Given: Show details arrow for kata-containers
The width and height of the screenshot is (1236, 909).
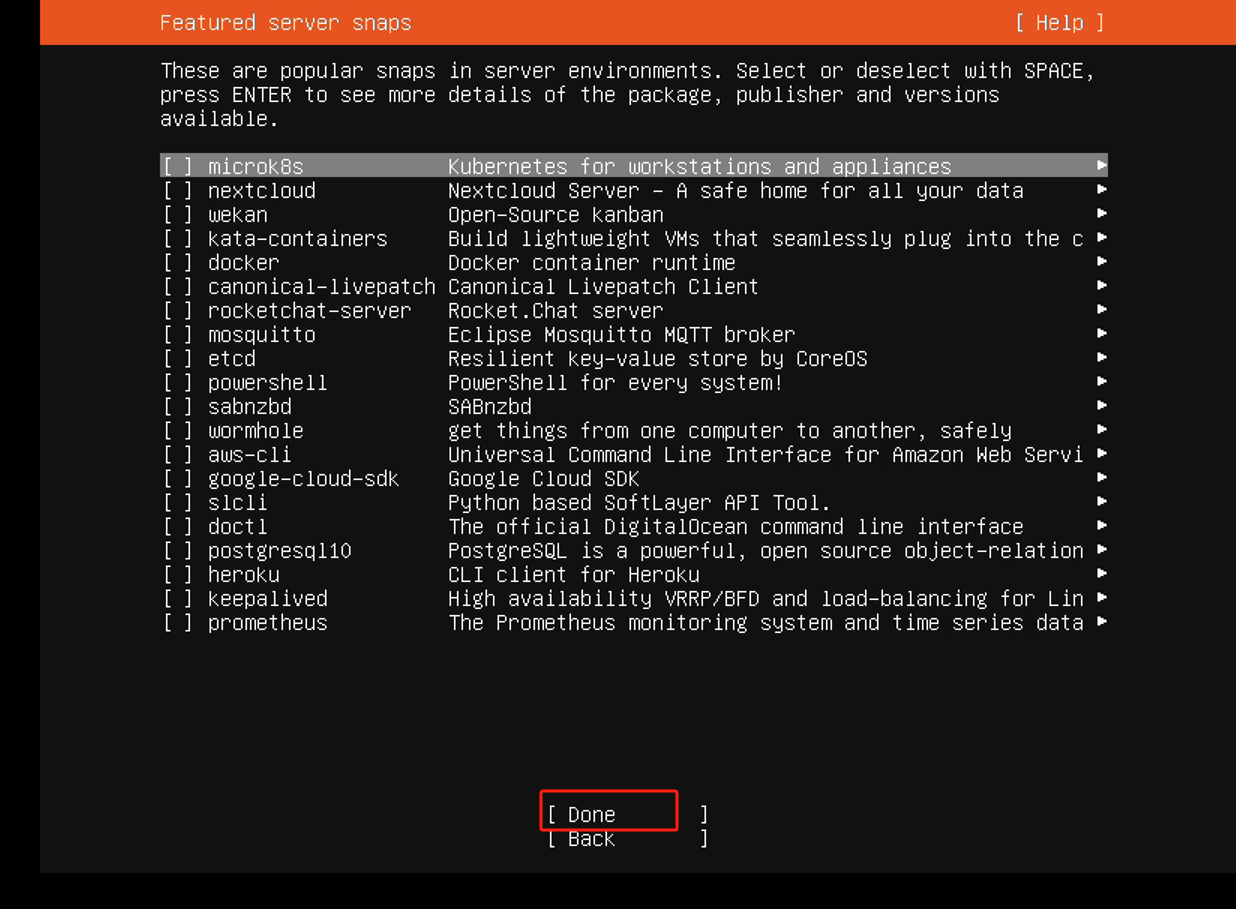Looking at the screenshot, I should tap(1101, 237).
